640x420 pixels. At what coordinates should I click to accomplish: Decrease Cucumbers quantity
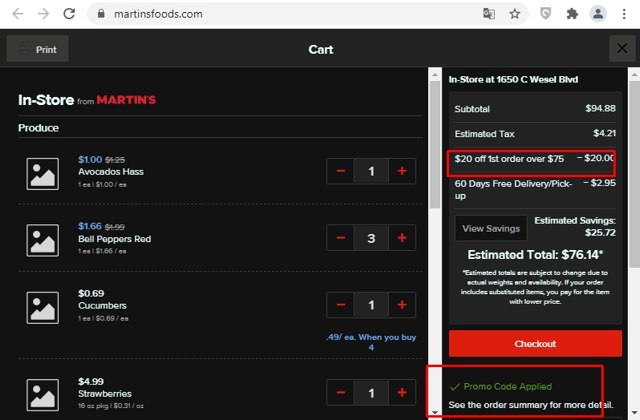tap(341, 305)
